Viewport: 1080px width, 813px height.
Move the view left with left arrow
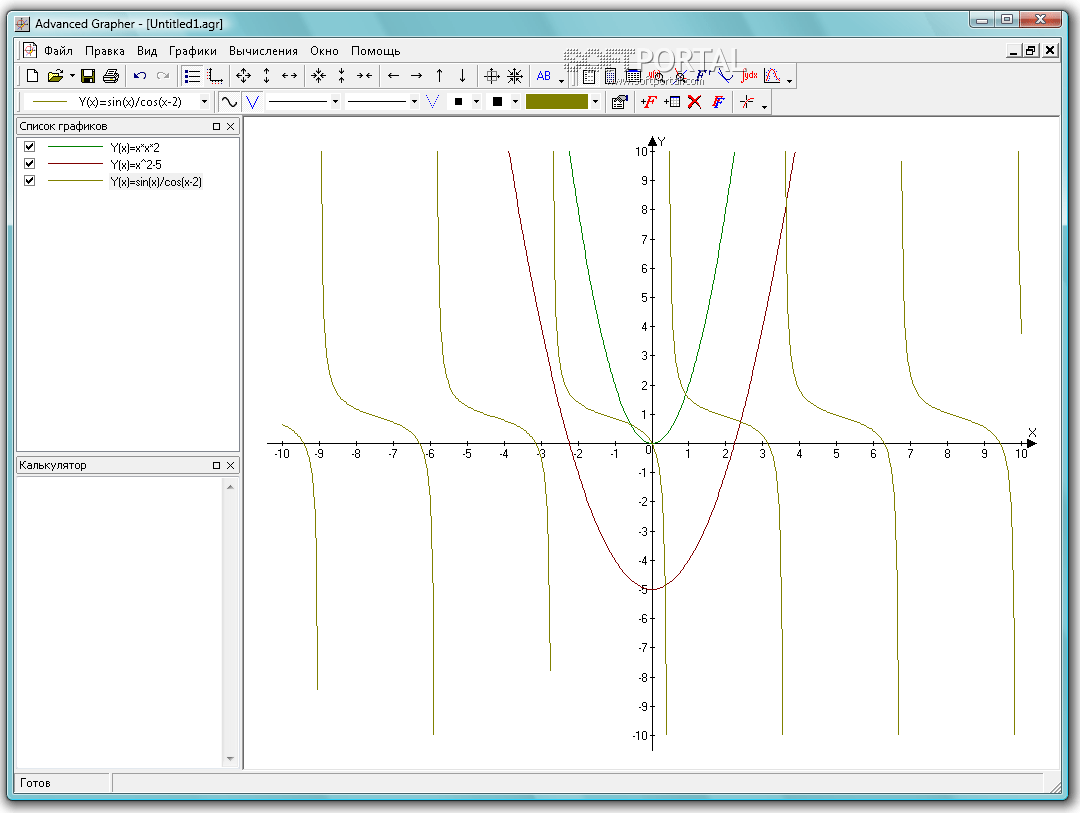393,76
